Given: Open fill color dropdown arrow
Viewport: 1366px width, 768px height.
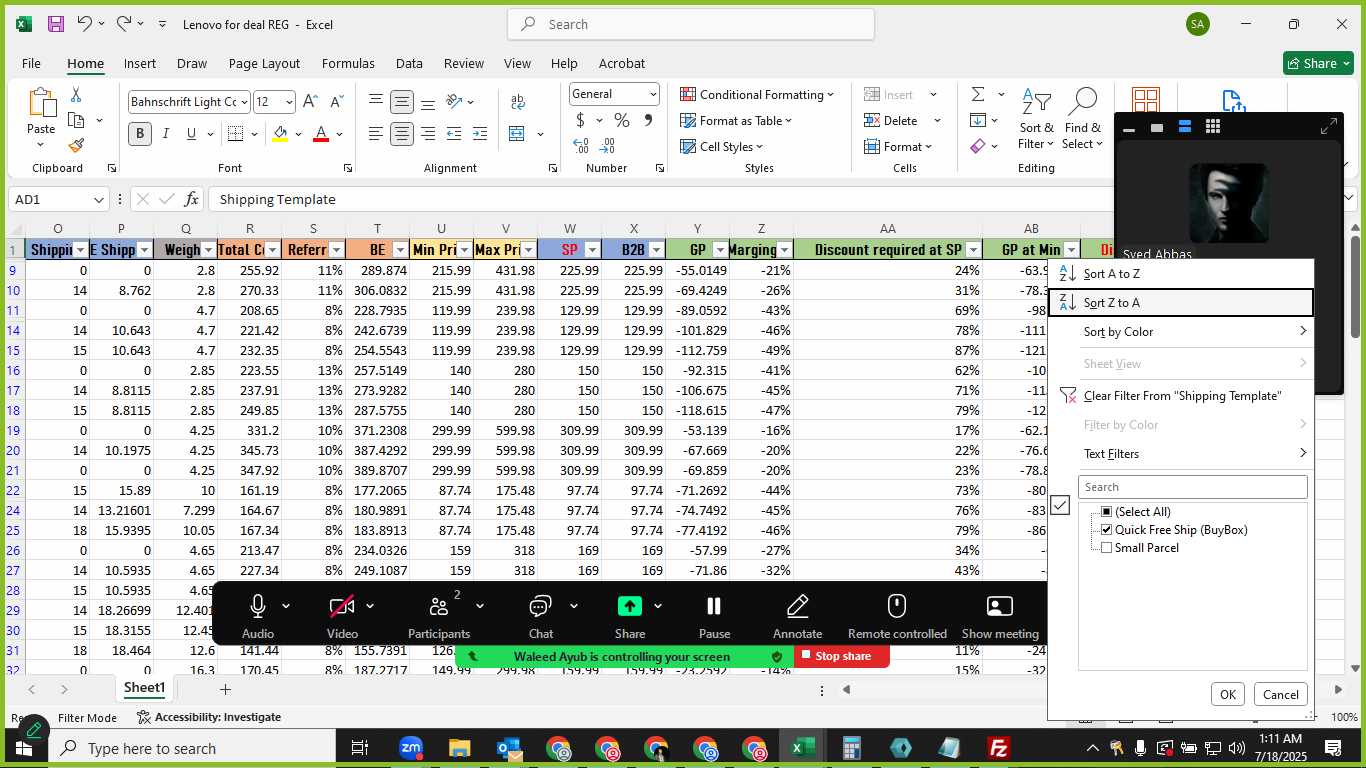Looking at the screenshot, I should 298,134.
